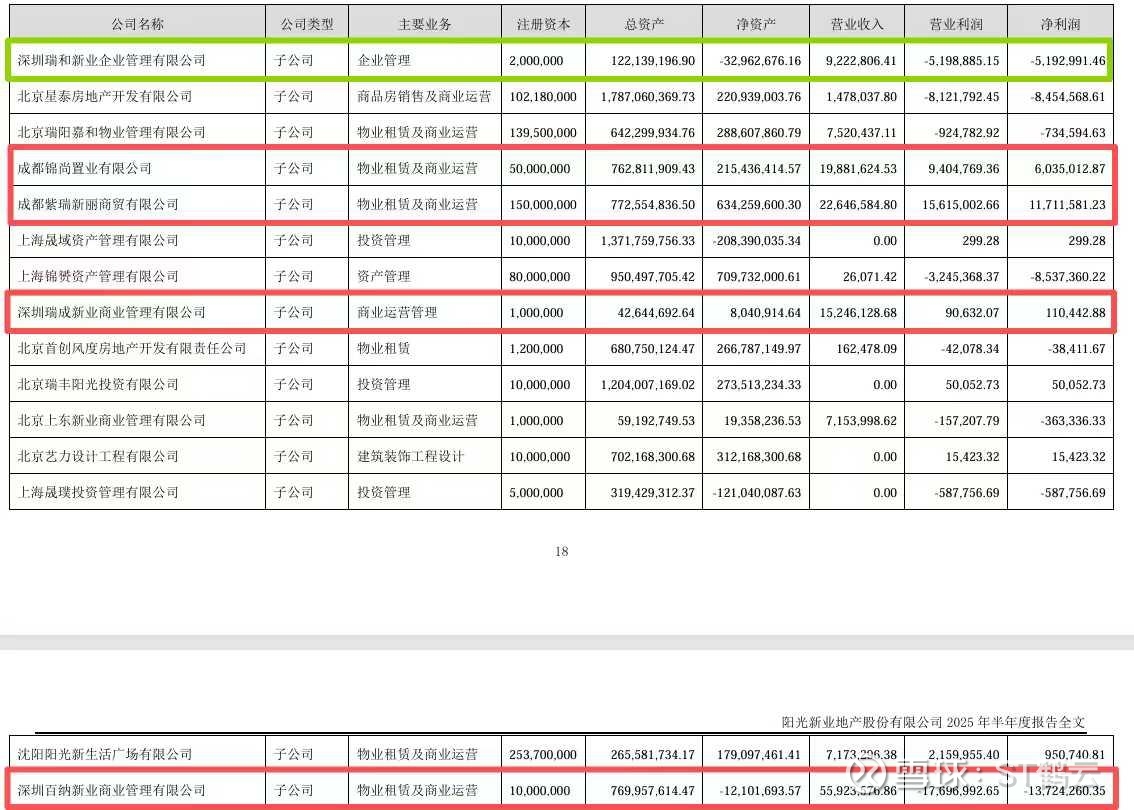Image resolution: width=1134 pixels, height=810 pixels.
Task: Click registered capital 80,000,000
Action: 540,277
